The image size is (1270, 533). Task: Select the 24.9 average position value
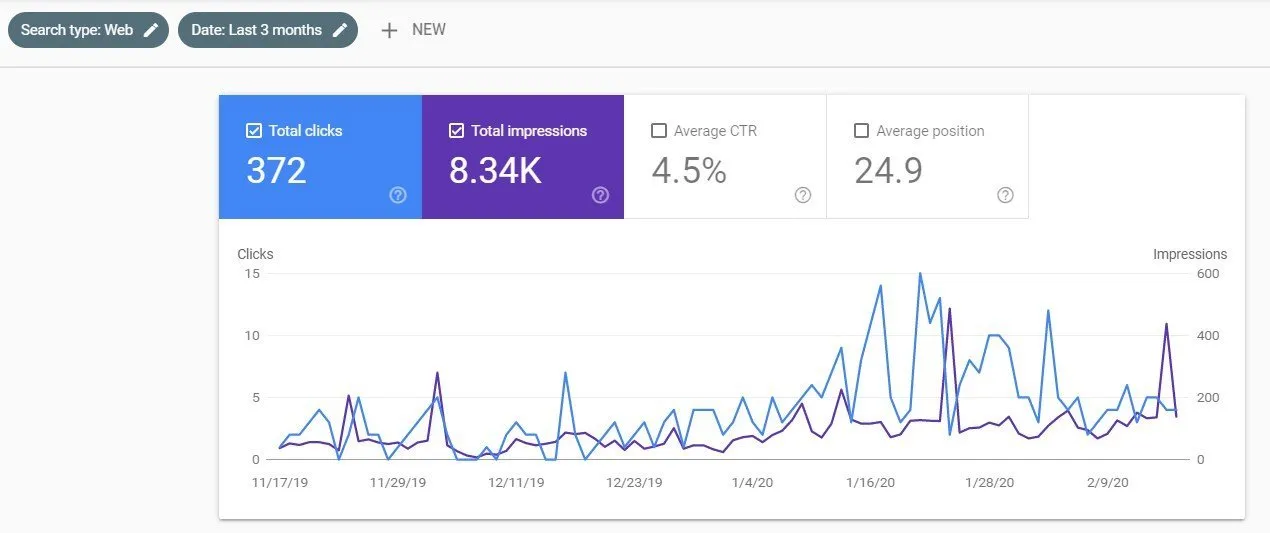pyautogui.click(x=888, y=171)
